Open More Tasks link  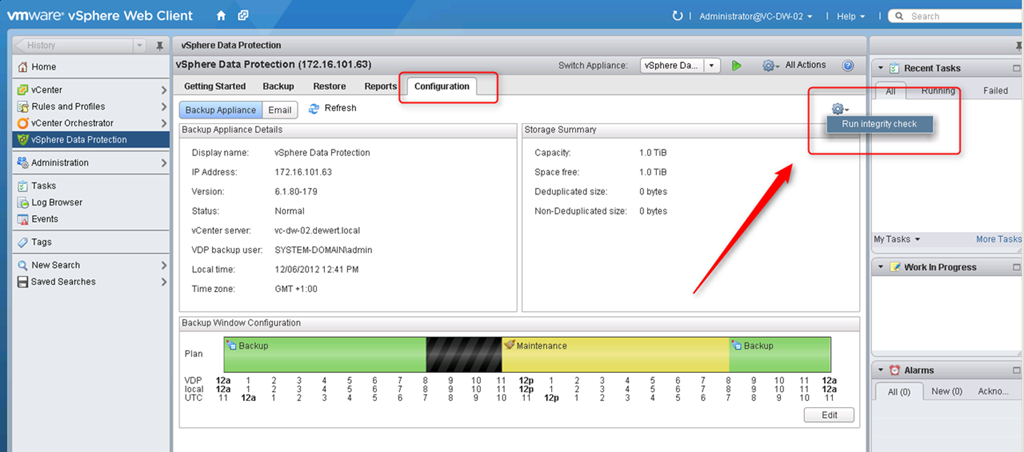999,239
